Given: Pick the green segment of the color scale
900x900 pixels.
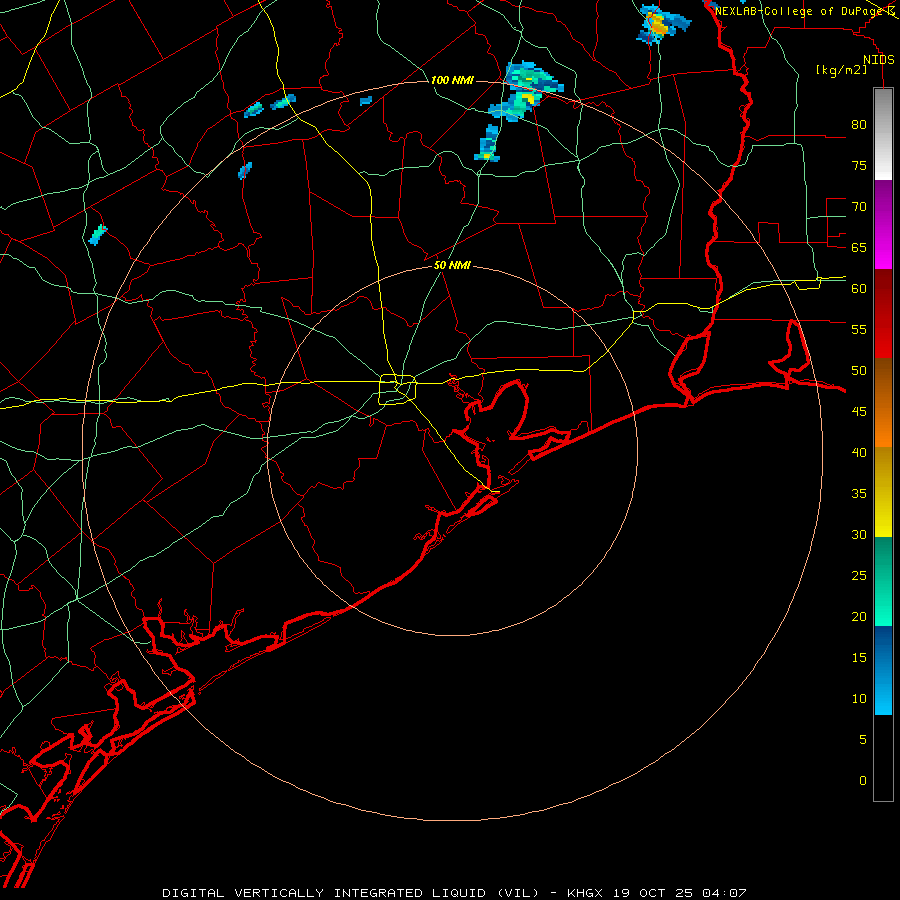Looking at the screenshot, I should pos(883,581).
